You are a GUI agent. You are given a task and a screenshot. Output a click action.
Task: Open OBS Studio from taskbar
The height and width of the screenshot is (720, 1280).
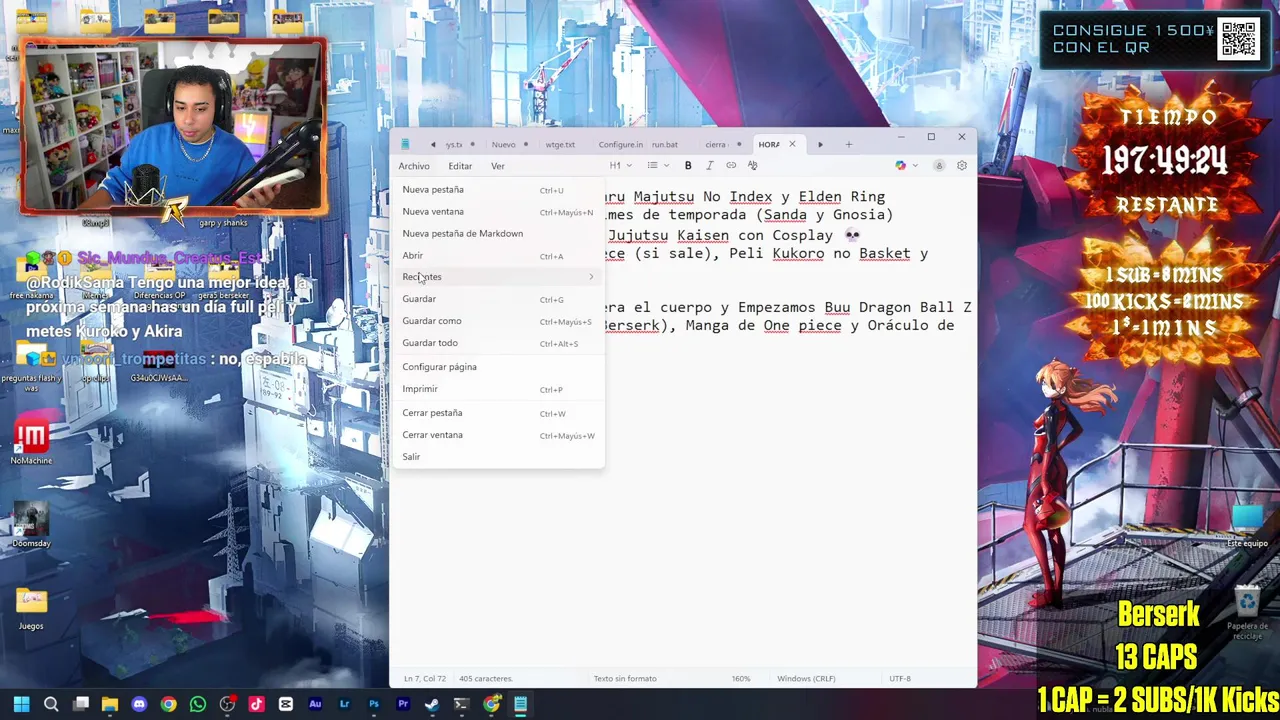[227, 705]
